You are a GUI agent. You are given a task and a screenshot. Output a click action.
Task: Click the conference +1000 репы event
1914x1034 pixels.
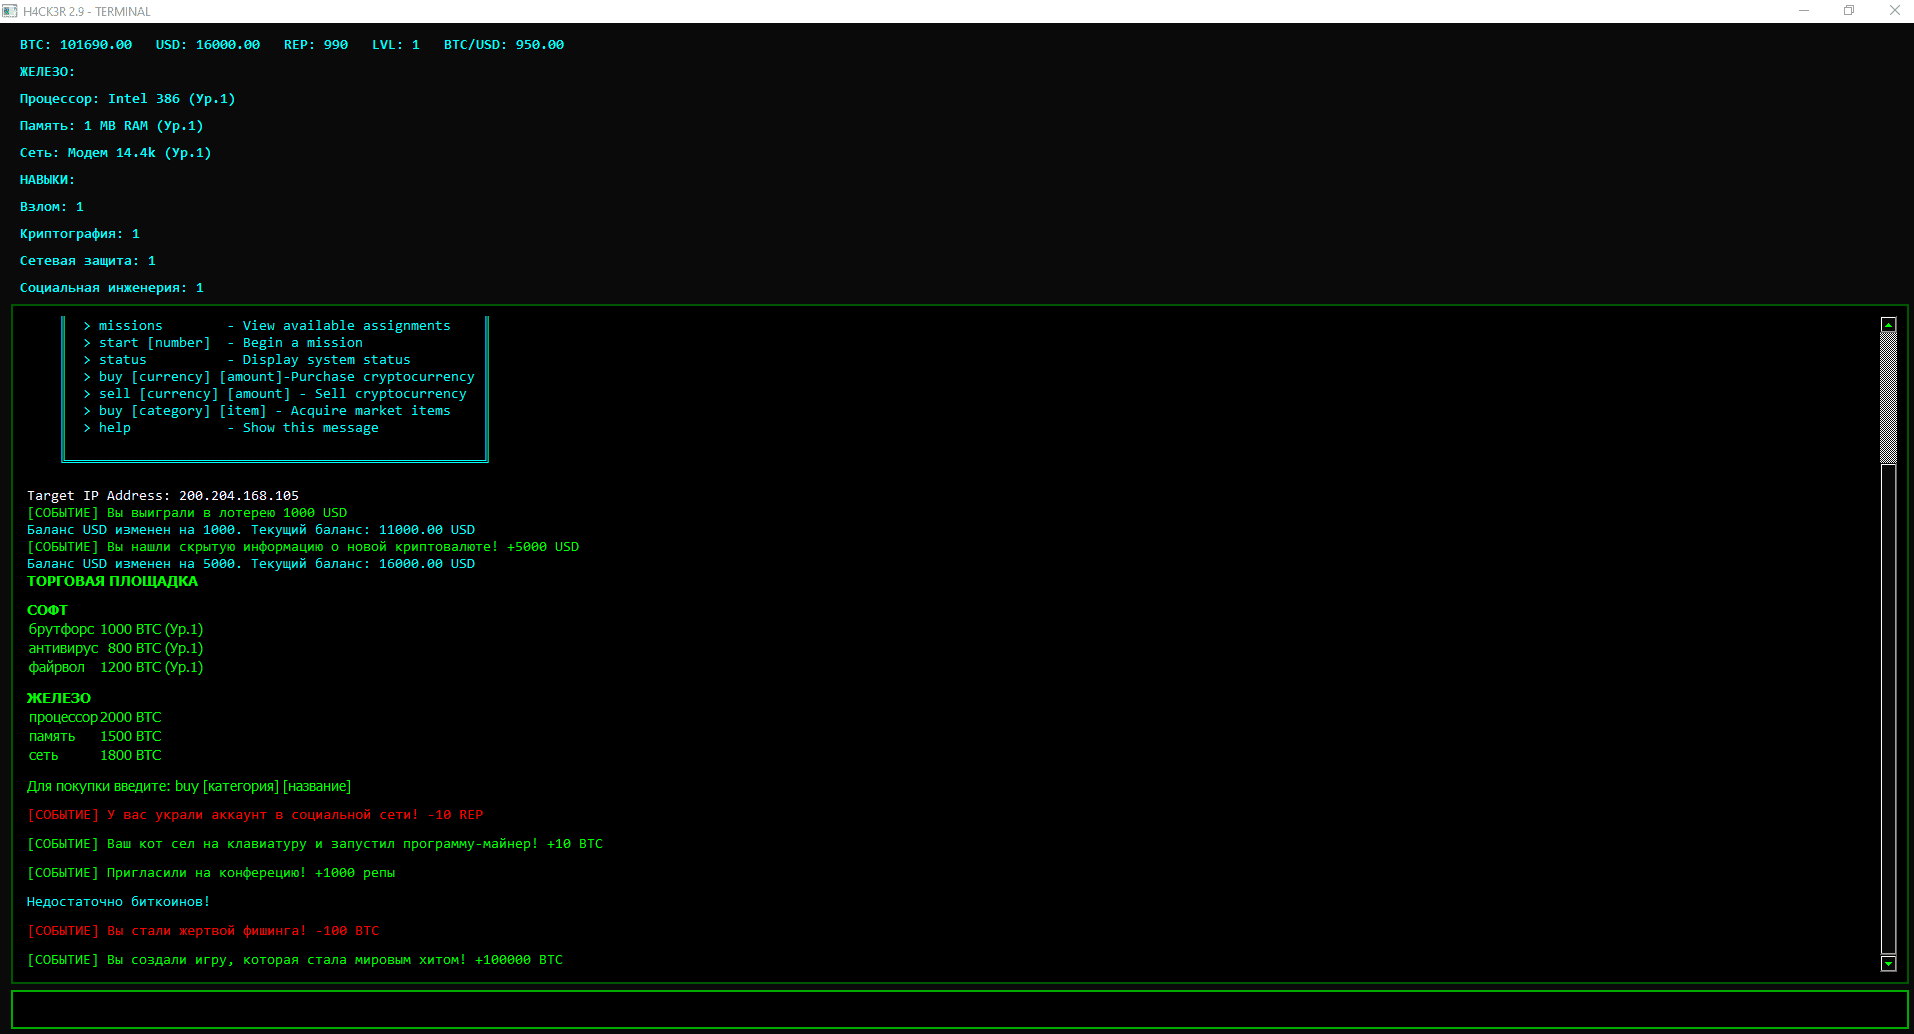coord(211,873)
